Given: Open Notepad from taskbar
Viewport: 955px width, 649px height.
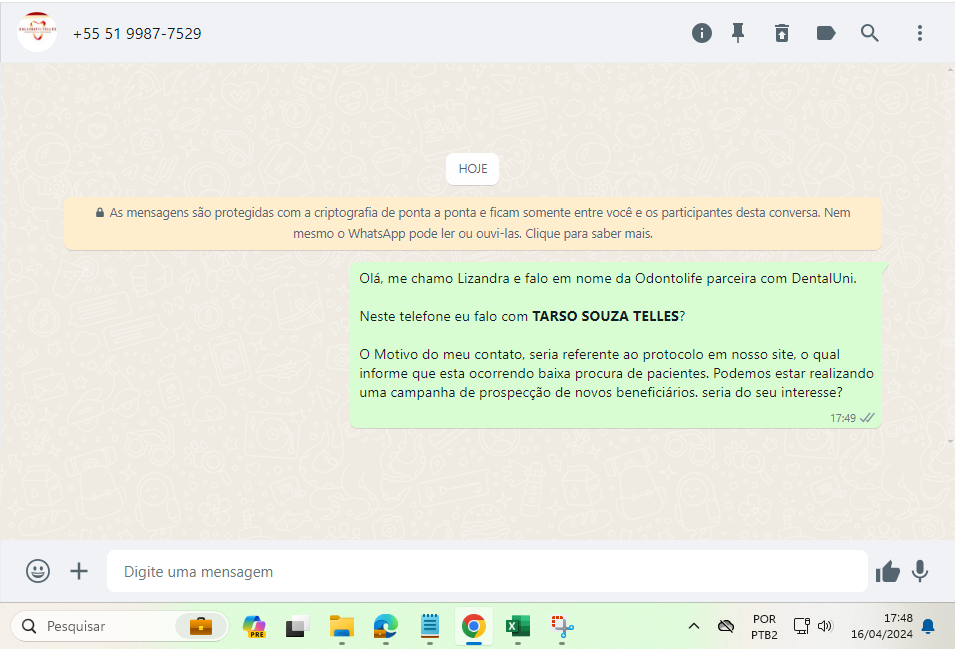Looking at the screenshot, I should [430, 626].
